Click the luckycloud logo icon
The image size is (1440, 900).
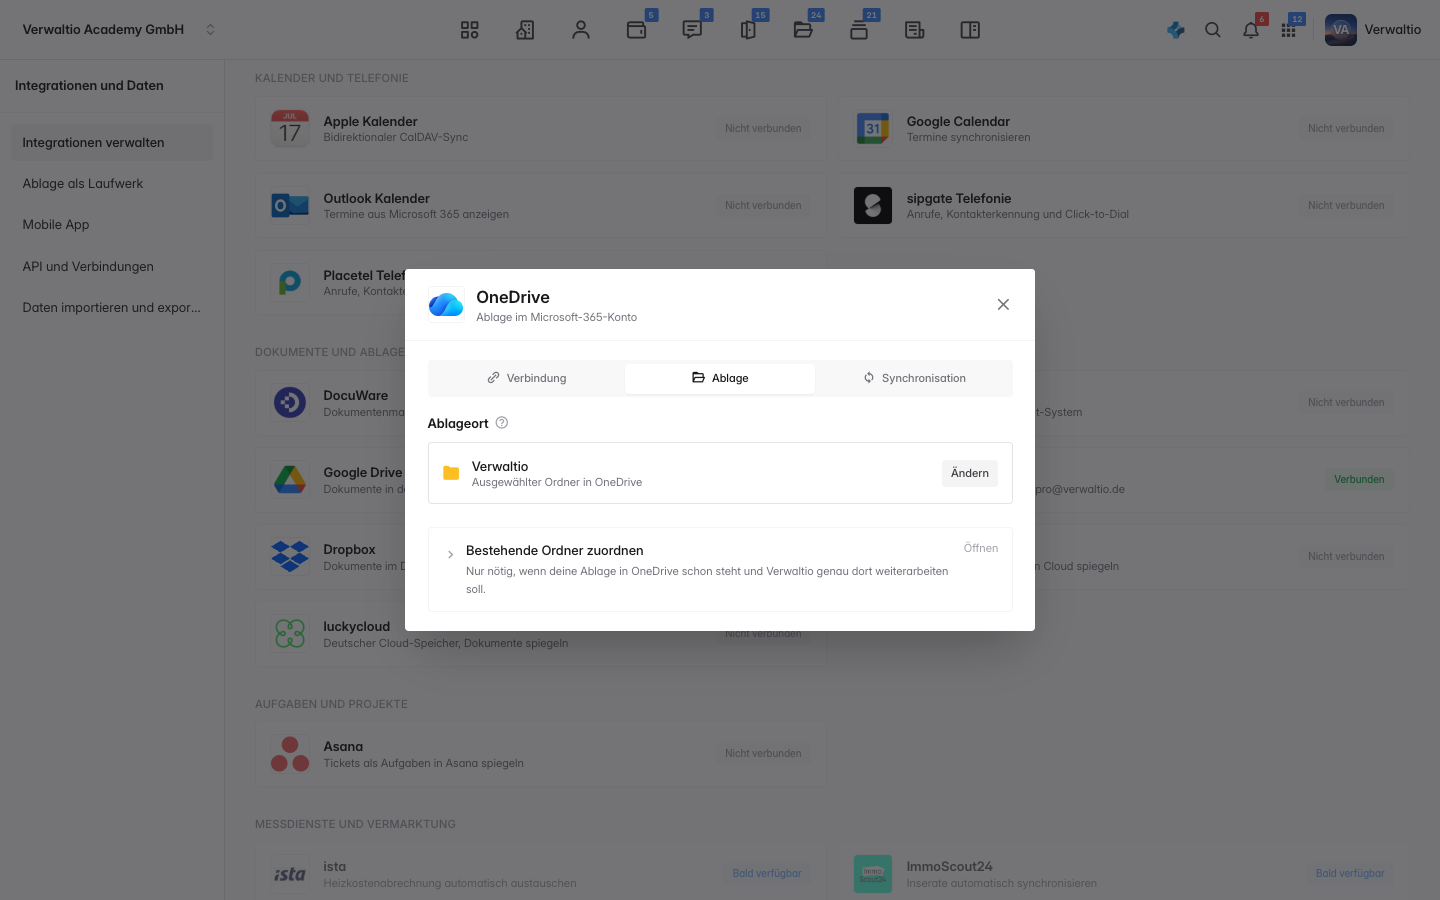coord(290,634)
